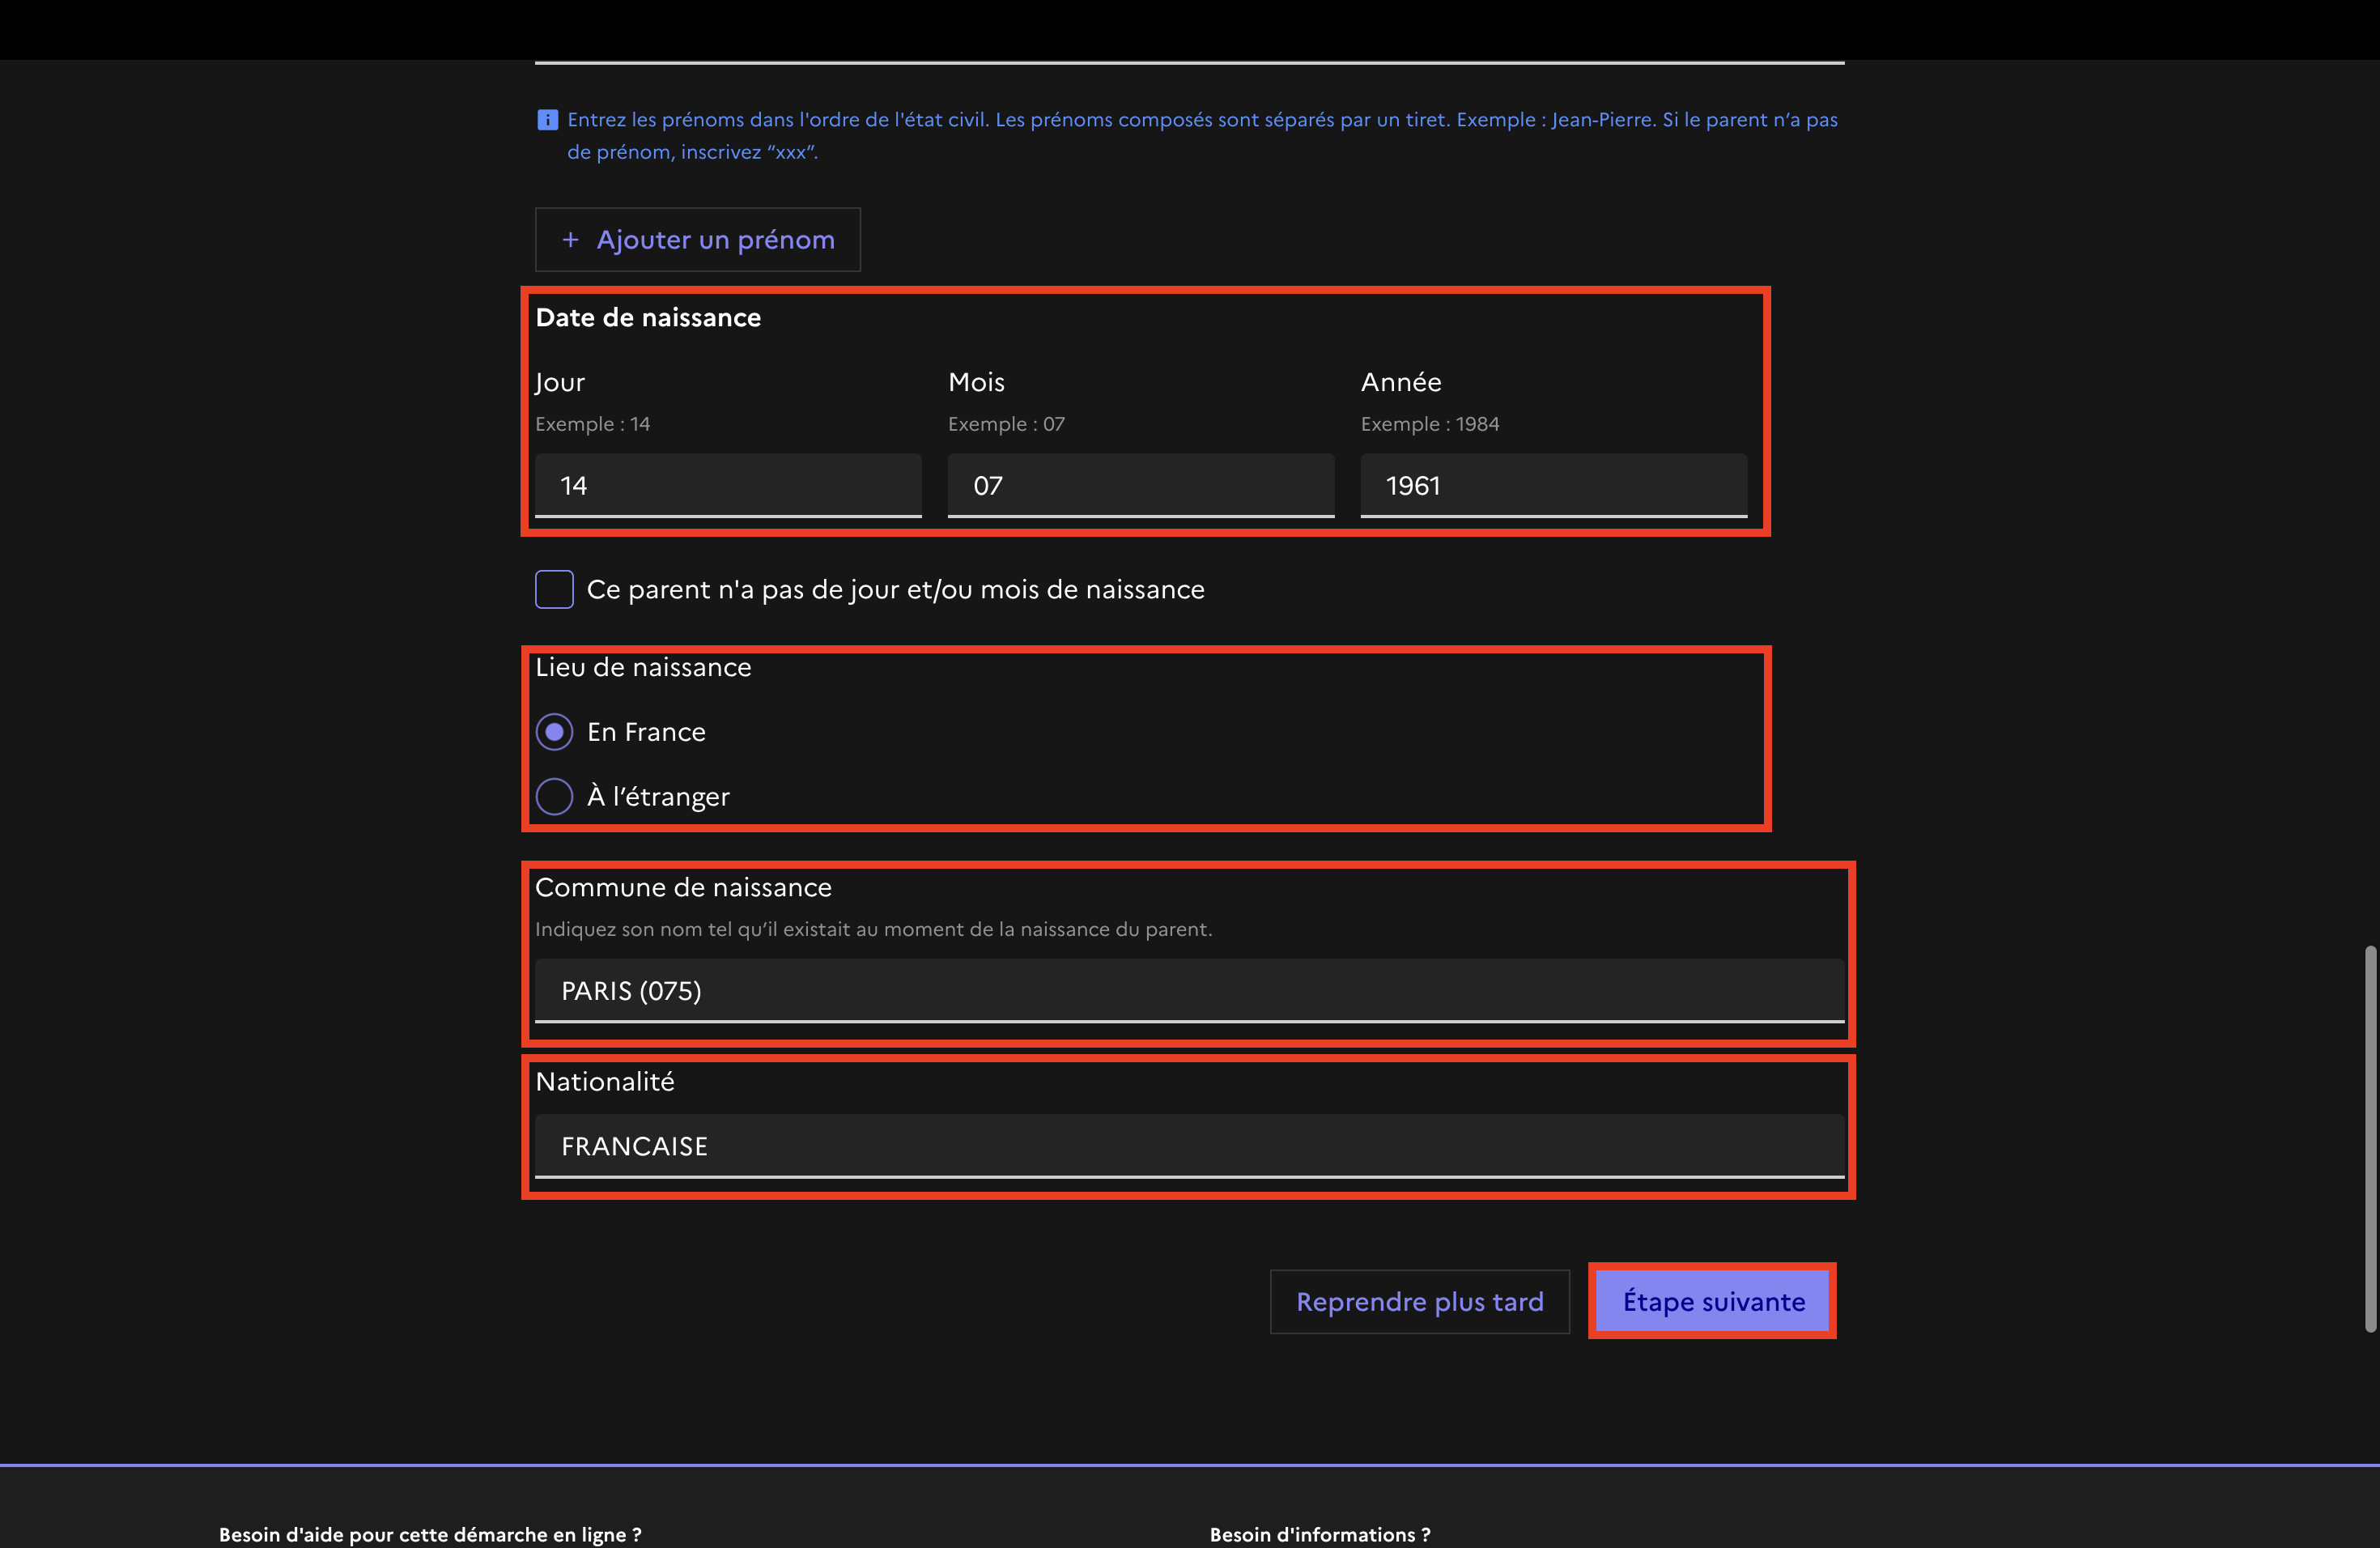Image resolution: width=2380 pixels, height=1548 pixels.
Task: Click Étape suivante button
Action: tap(1712, 1302)
